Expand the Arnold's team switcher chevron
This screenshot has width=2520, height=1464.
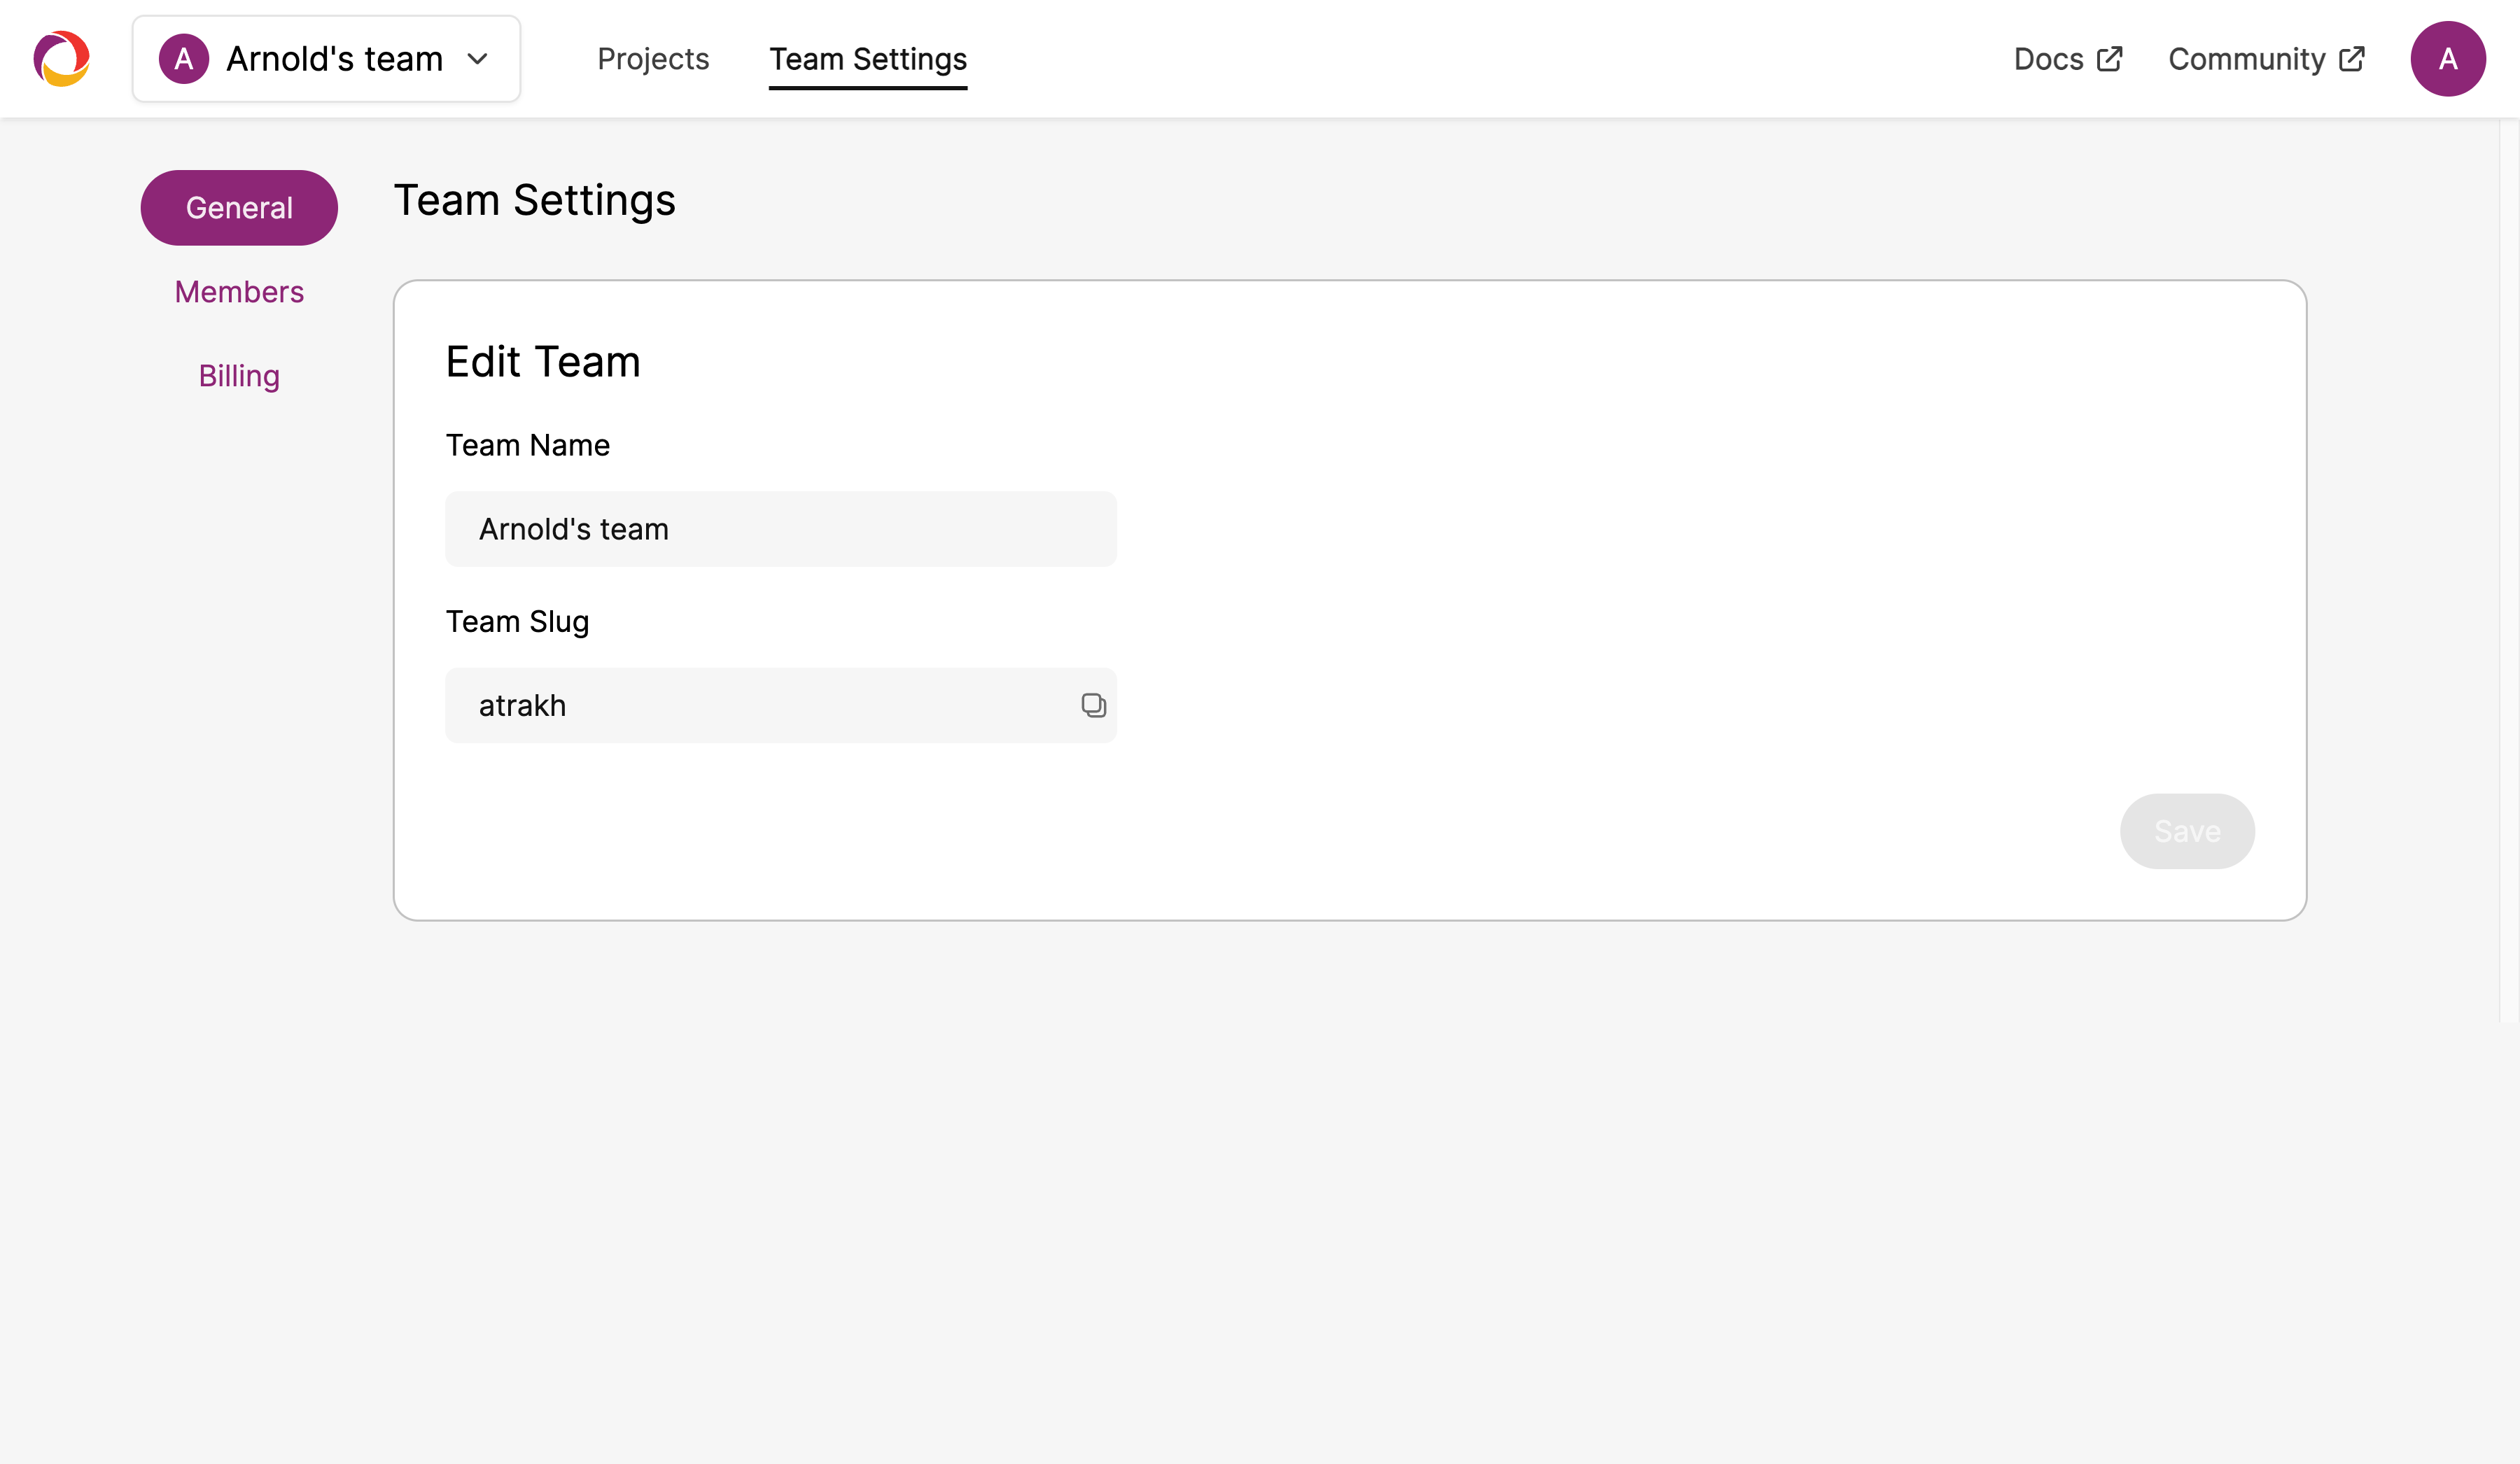[478, 59]
